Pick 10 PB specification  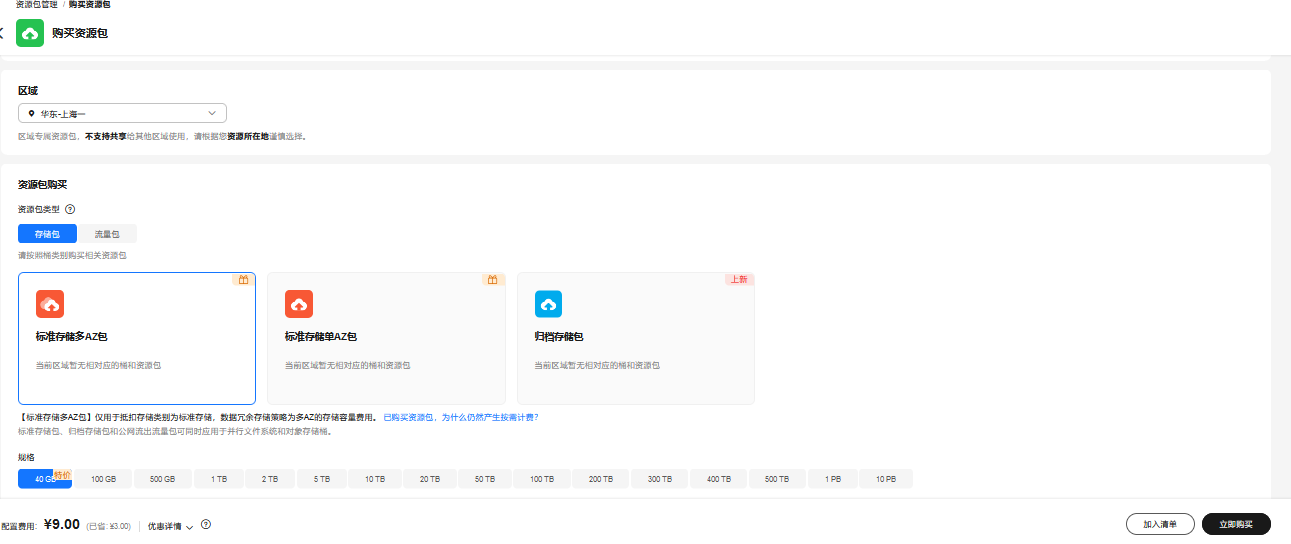point(886,480)
